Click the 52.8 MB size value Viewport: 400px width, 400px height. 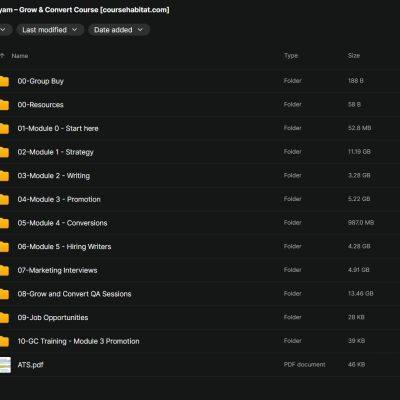point(360,128)
